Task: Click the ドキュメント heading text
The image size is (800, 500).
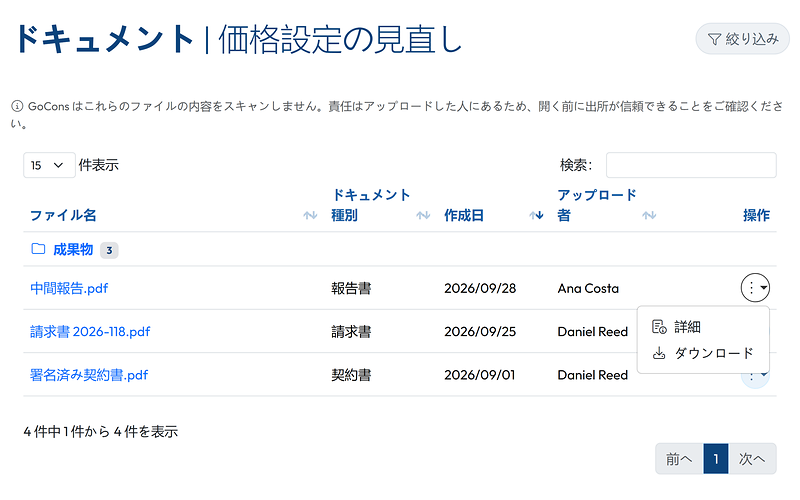Action: point(104,39)
